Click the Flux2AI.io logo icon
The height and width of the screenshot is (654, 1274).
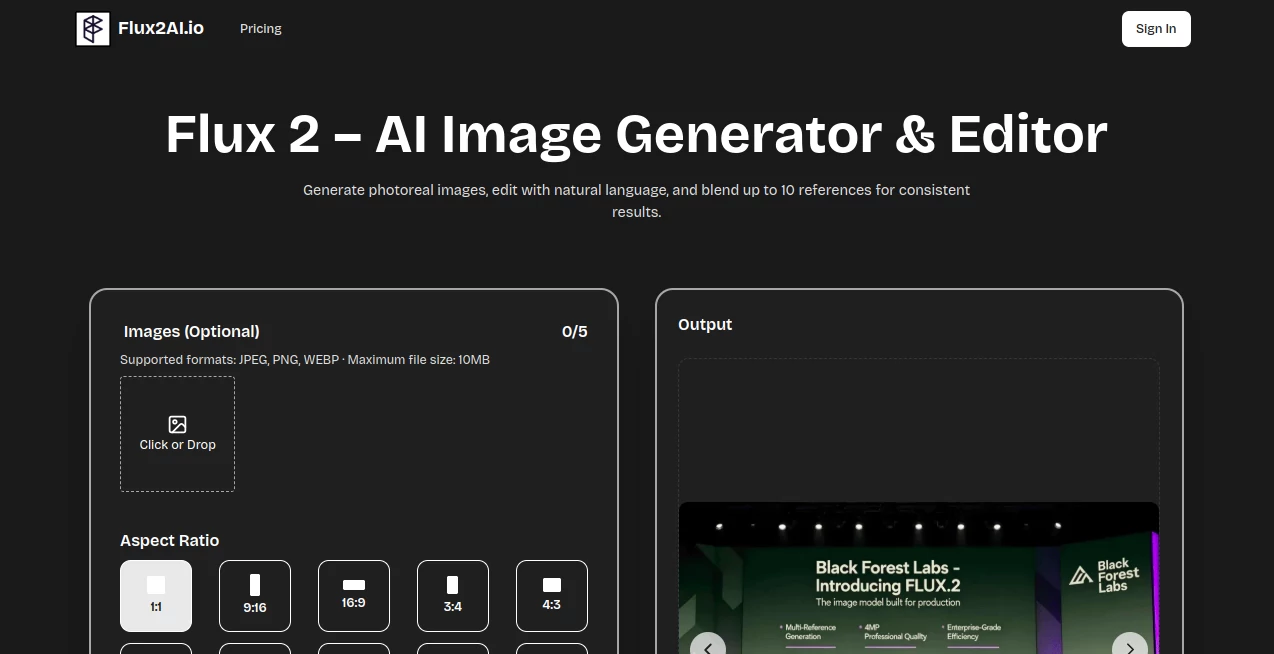(x=92, y=28)
